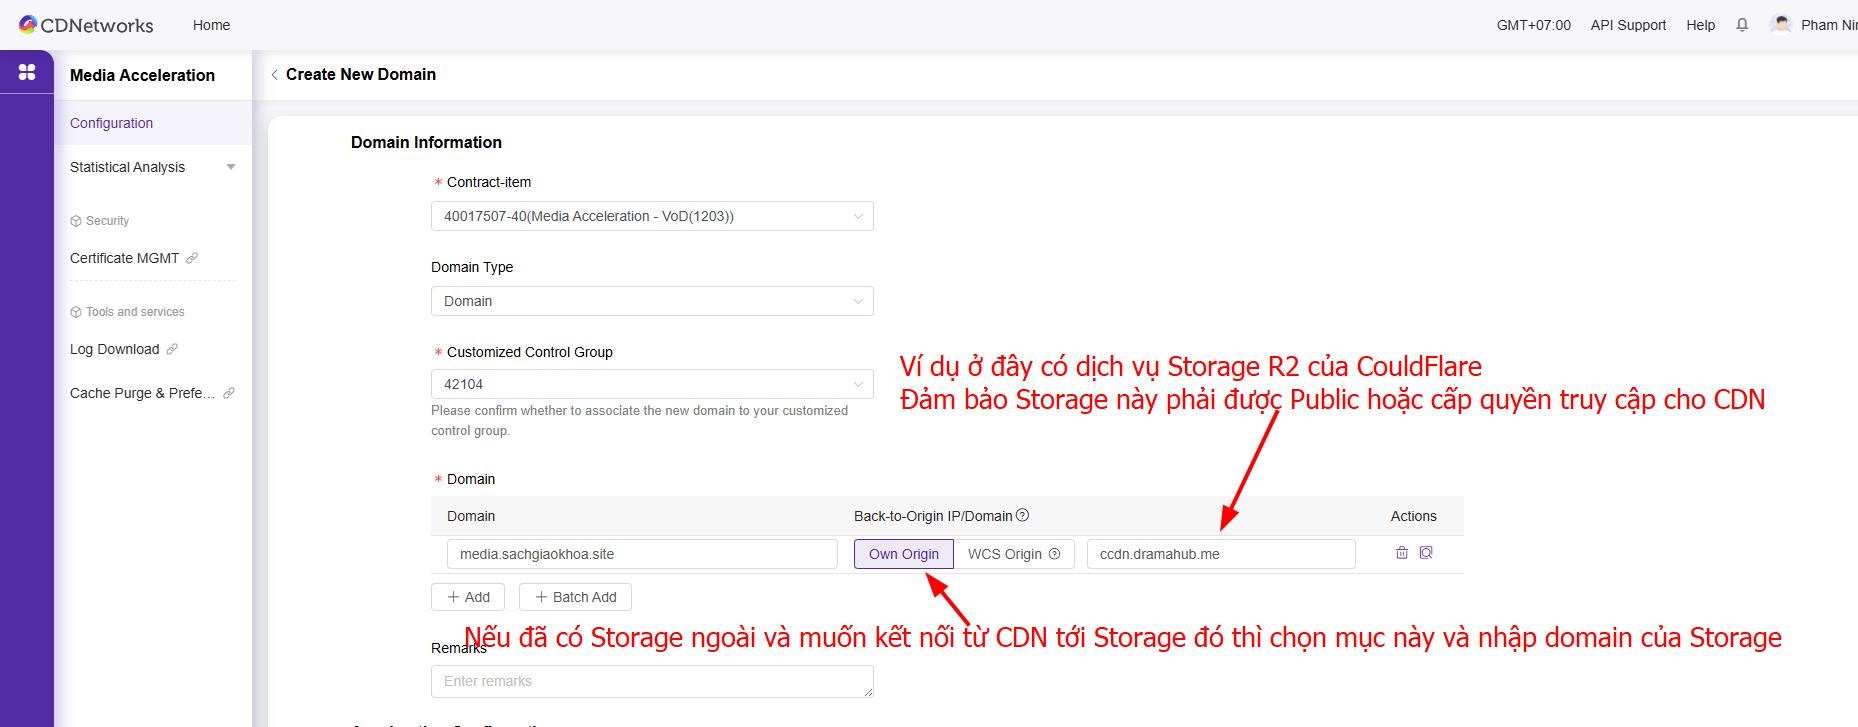Click the Remarks text field
This screenshot has height=727, width=1858.
click(x=651, y=681)
